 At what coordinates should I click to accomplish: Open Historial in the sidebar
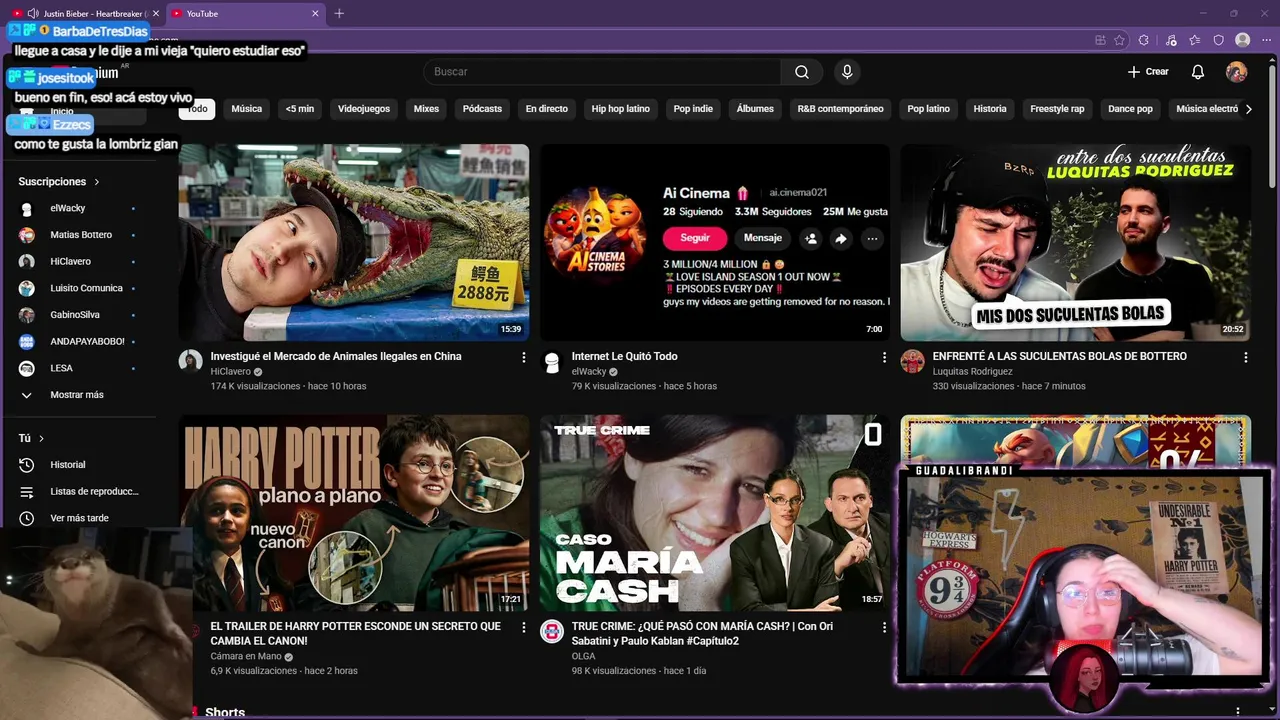77,465
